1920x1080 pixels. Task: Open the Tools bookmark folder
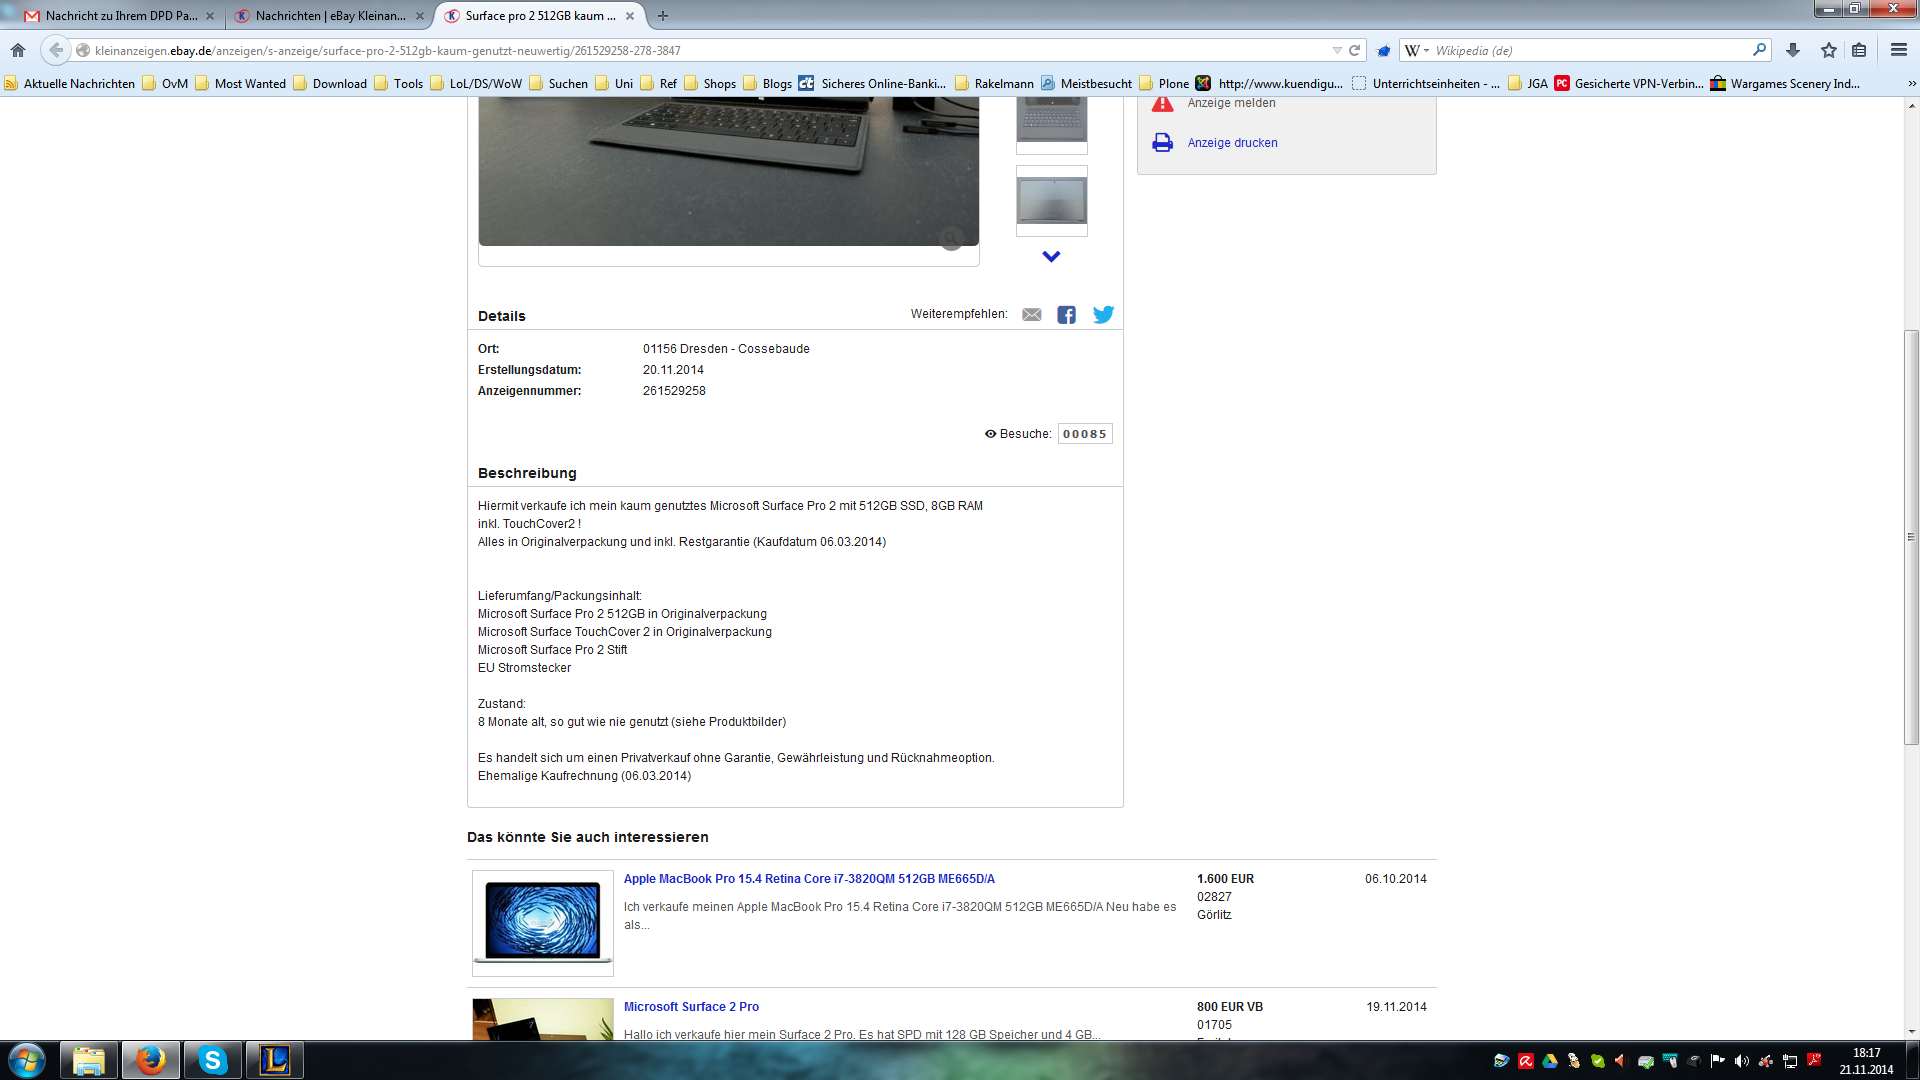coord(398,84)
